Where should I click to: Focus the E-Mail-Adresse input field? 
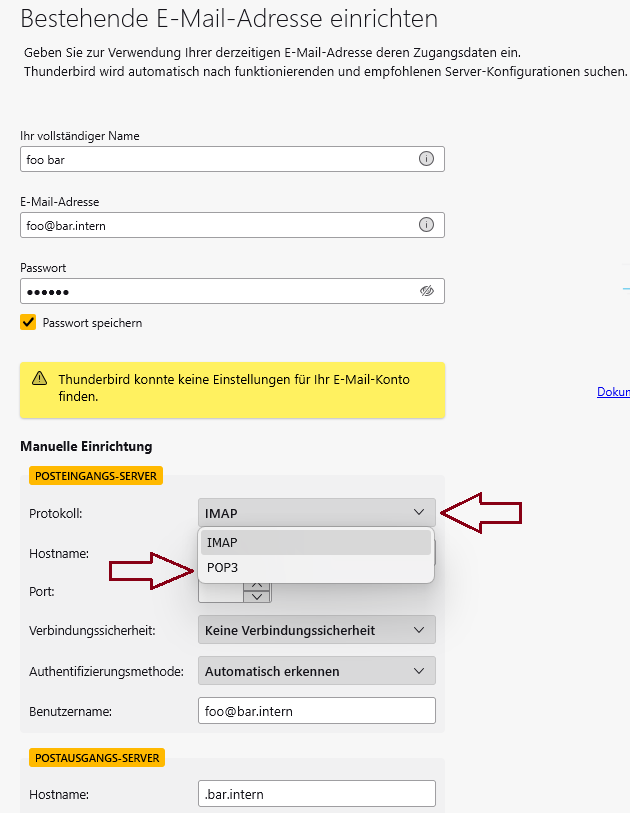click(215, 225)
